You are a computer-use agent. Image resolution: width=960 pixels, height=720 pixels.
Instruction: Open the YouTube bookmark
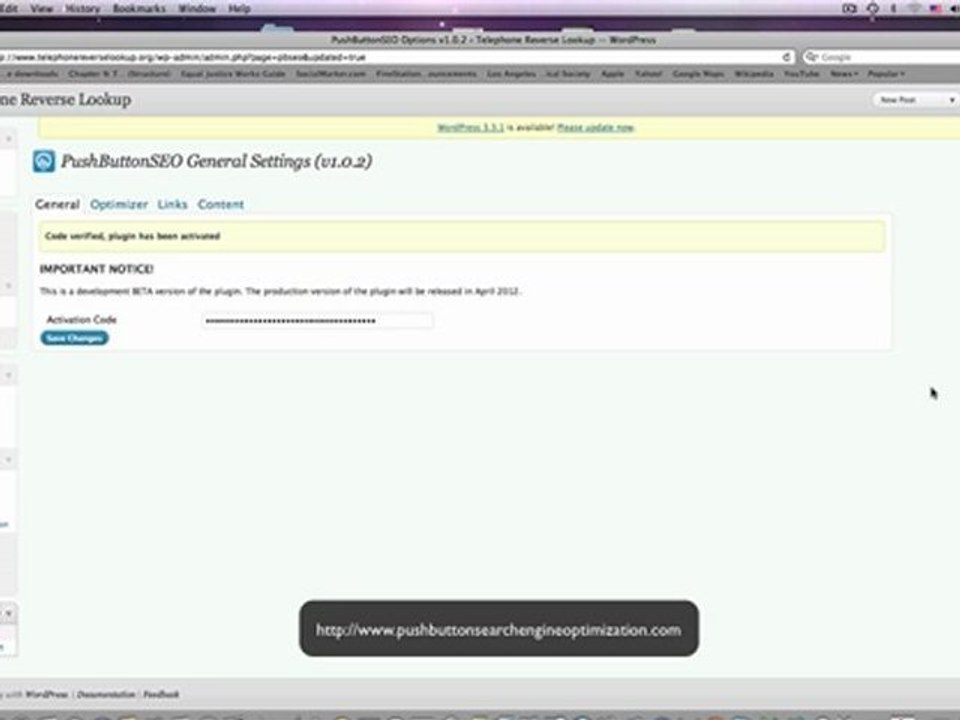tap(801, 73)
